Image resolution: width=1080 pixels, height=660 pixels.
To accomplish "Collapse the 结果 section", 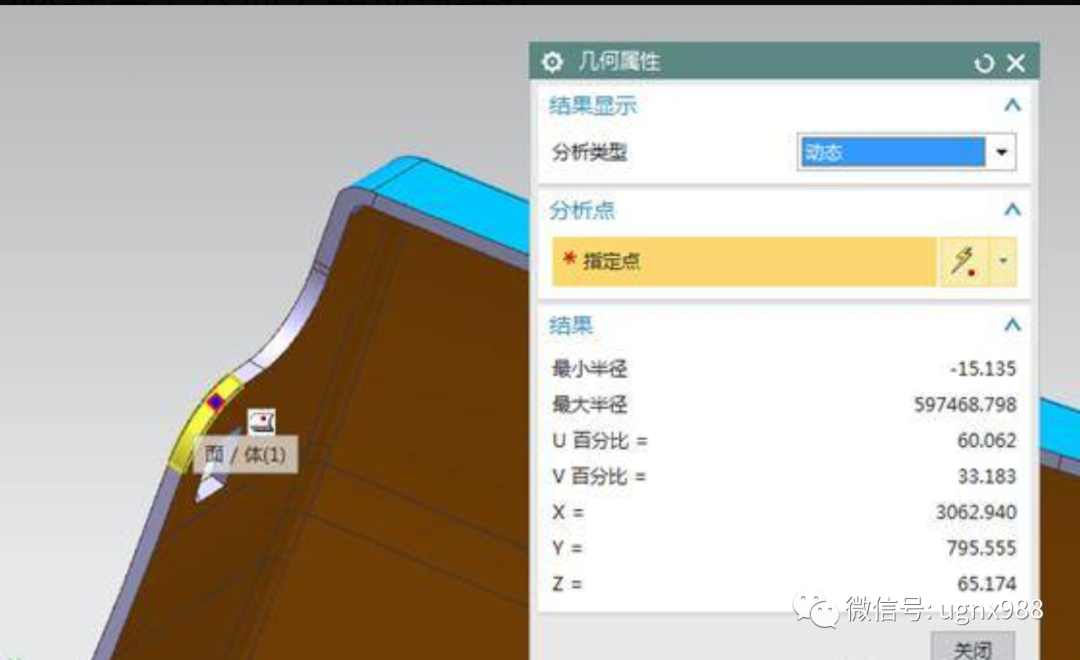I will (x=1011, y=324).
